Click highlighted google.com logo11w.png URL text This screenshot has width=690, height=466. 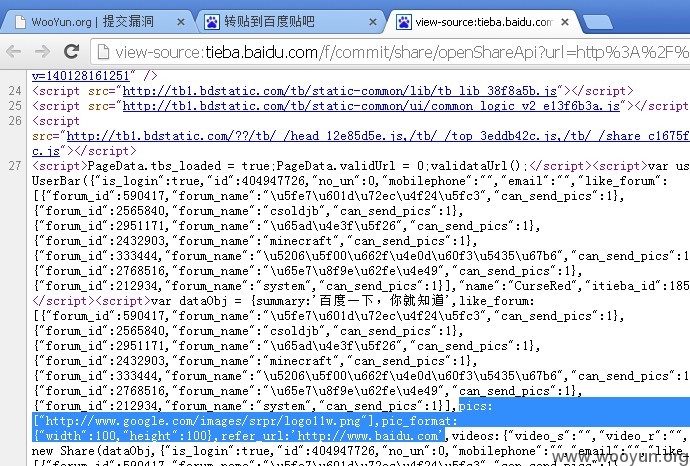[x=203, y=421]
